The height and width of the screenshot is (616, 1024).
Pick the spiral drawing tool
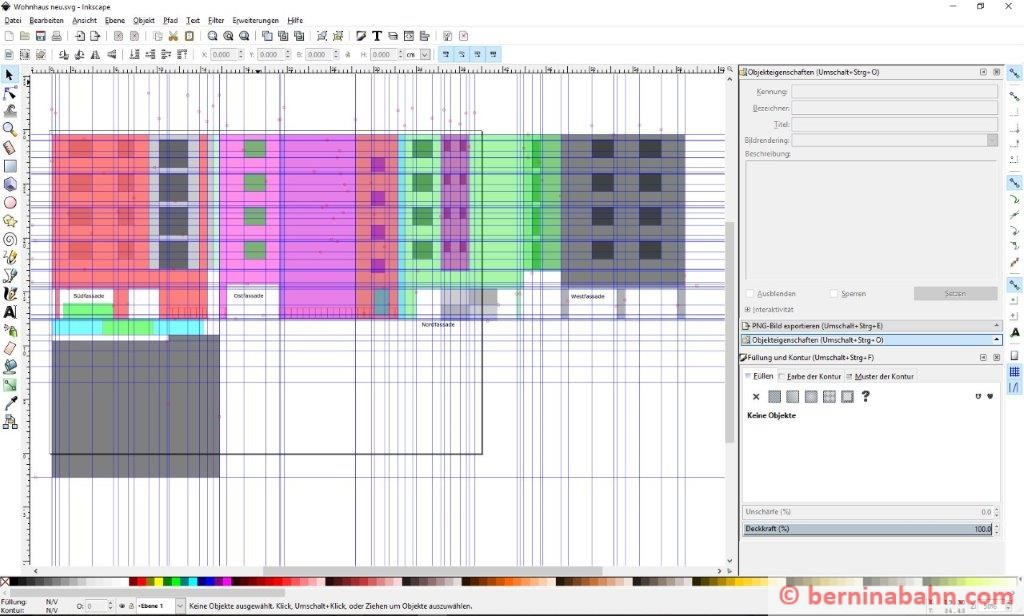[10, 239]
